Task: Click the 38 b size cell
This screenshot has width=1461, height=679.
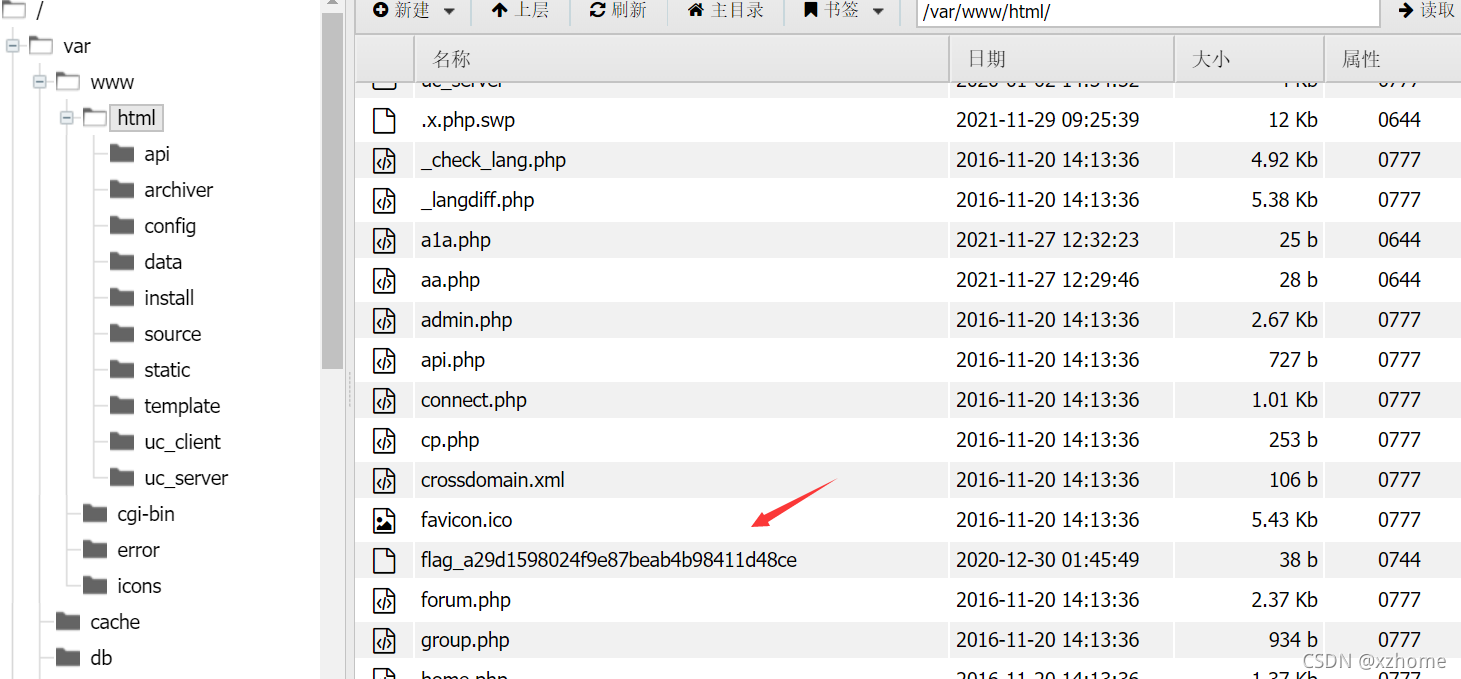Action: tap(1298, 560)
